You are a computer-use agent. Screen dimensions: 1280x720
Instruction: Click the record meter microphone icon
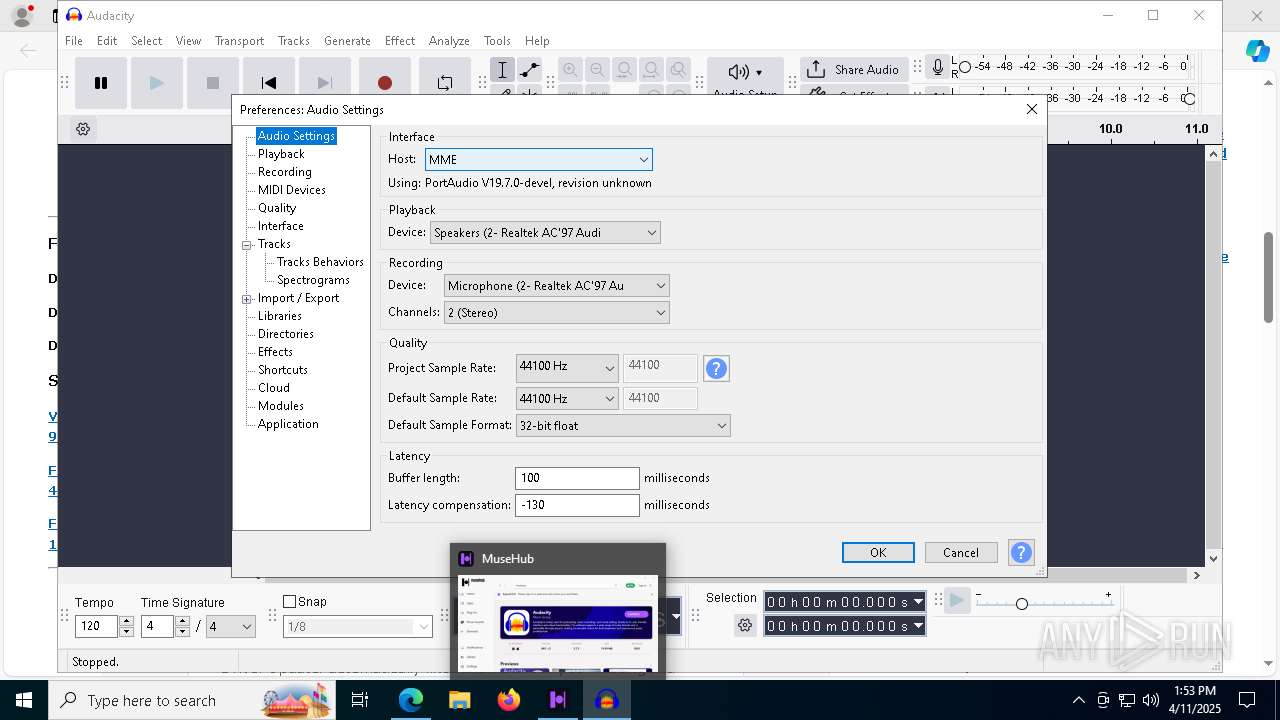coord(937,68)
